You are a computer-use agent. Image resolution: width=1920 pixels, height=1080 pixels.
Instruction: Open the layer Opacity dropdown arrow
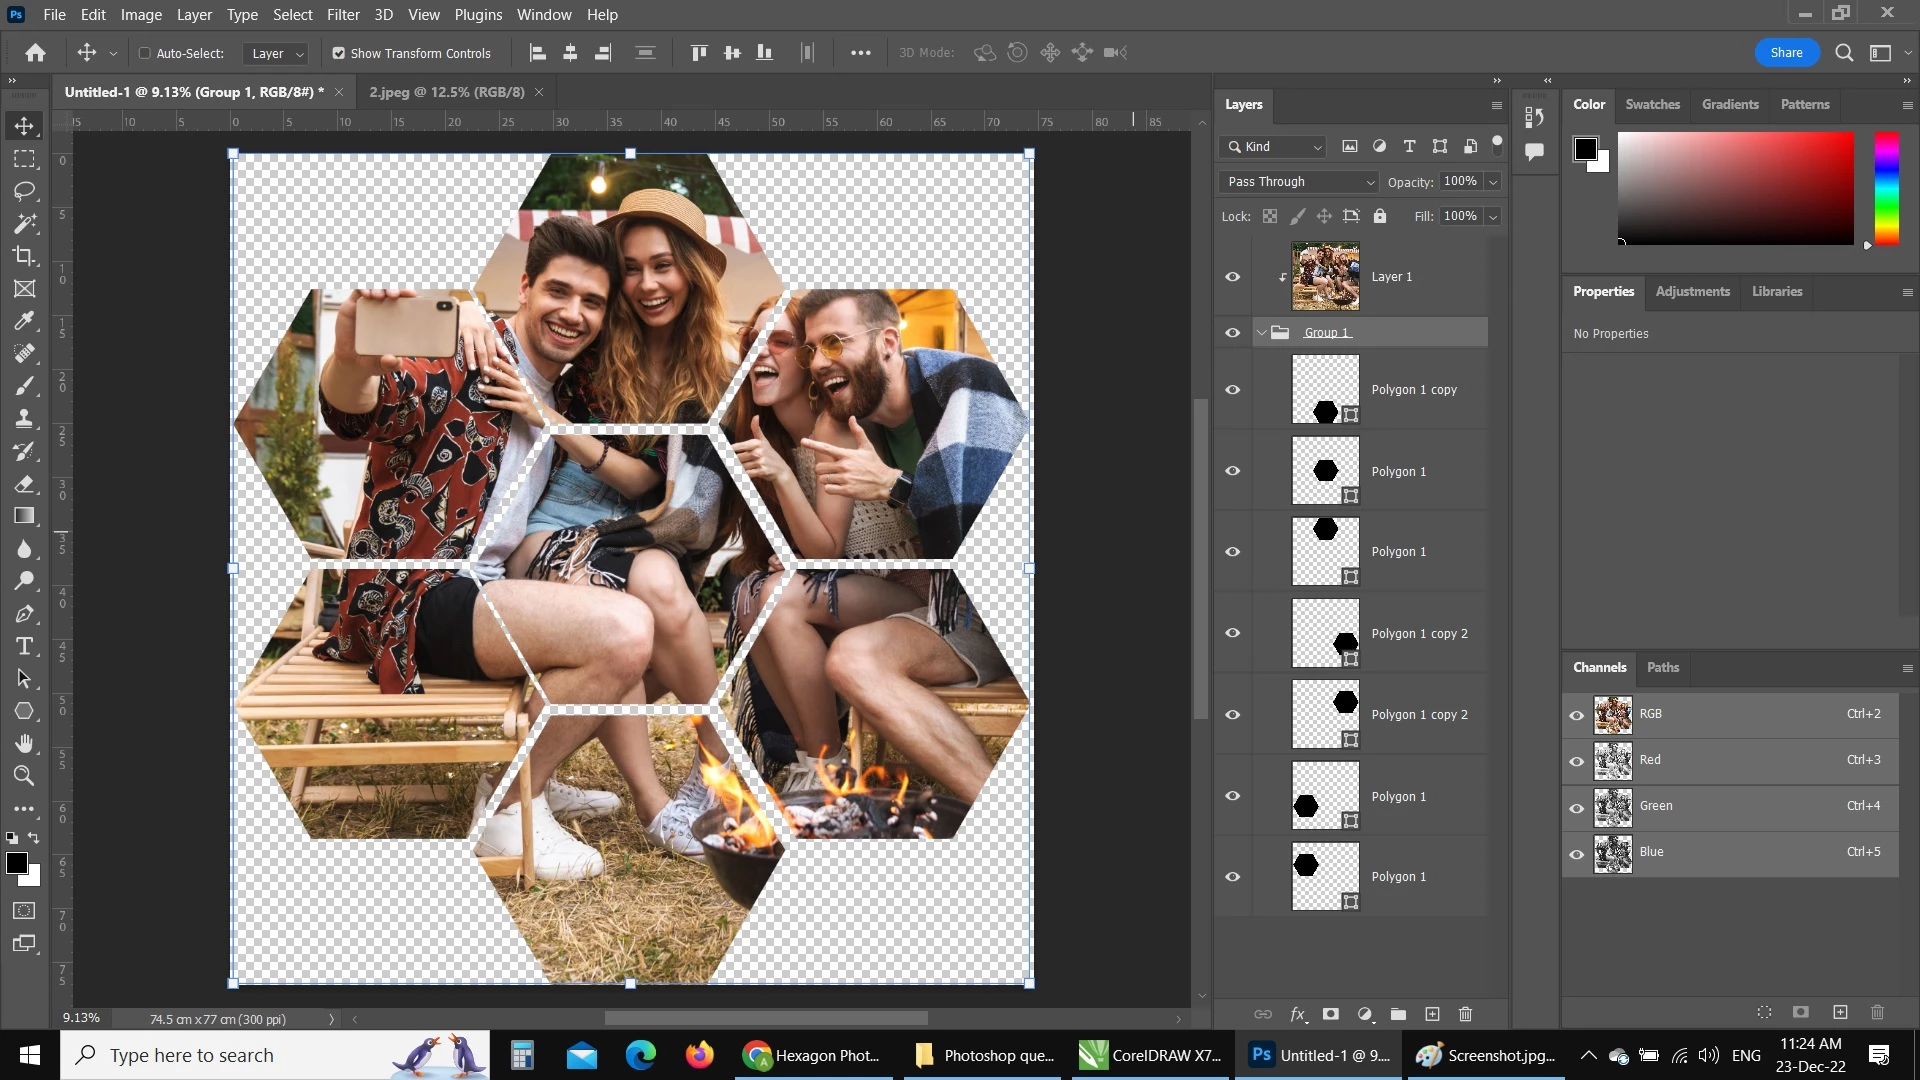1493,182
